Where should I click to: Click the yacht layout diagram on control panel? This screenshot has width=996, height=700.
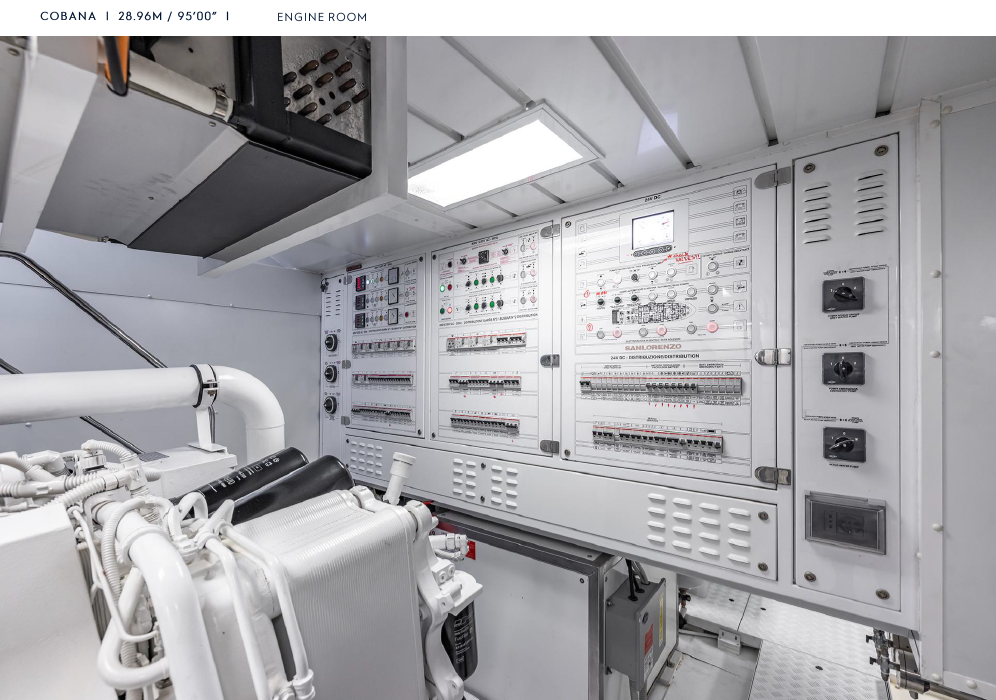coord(650,311)
